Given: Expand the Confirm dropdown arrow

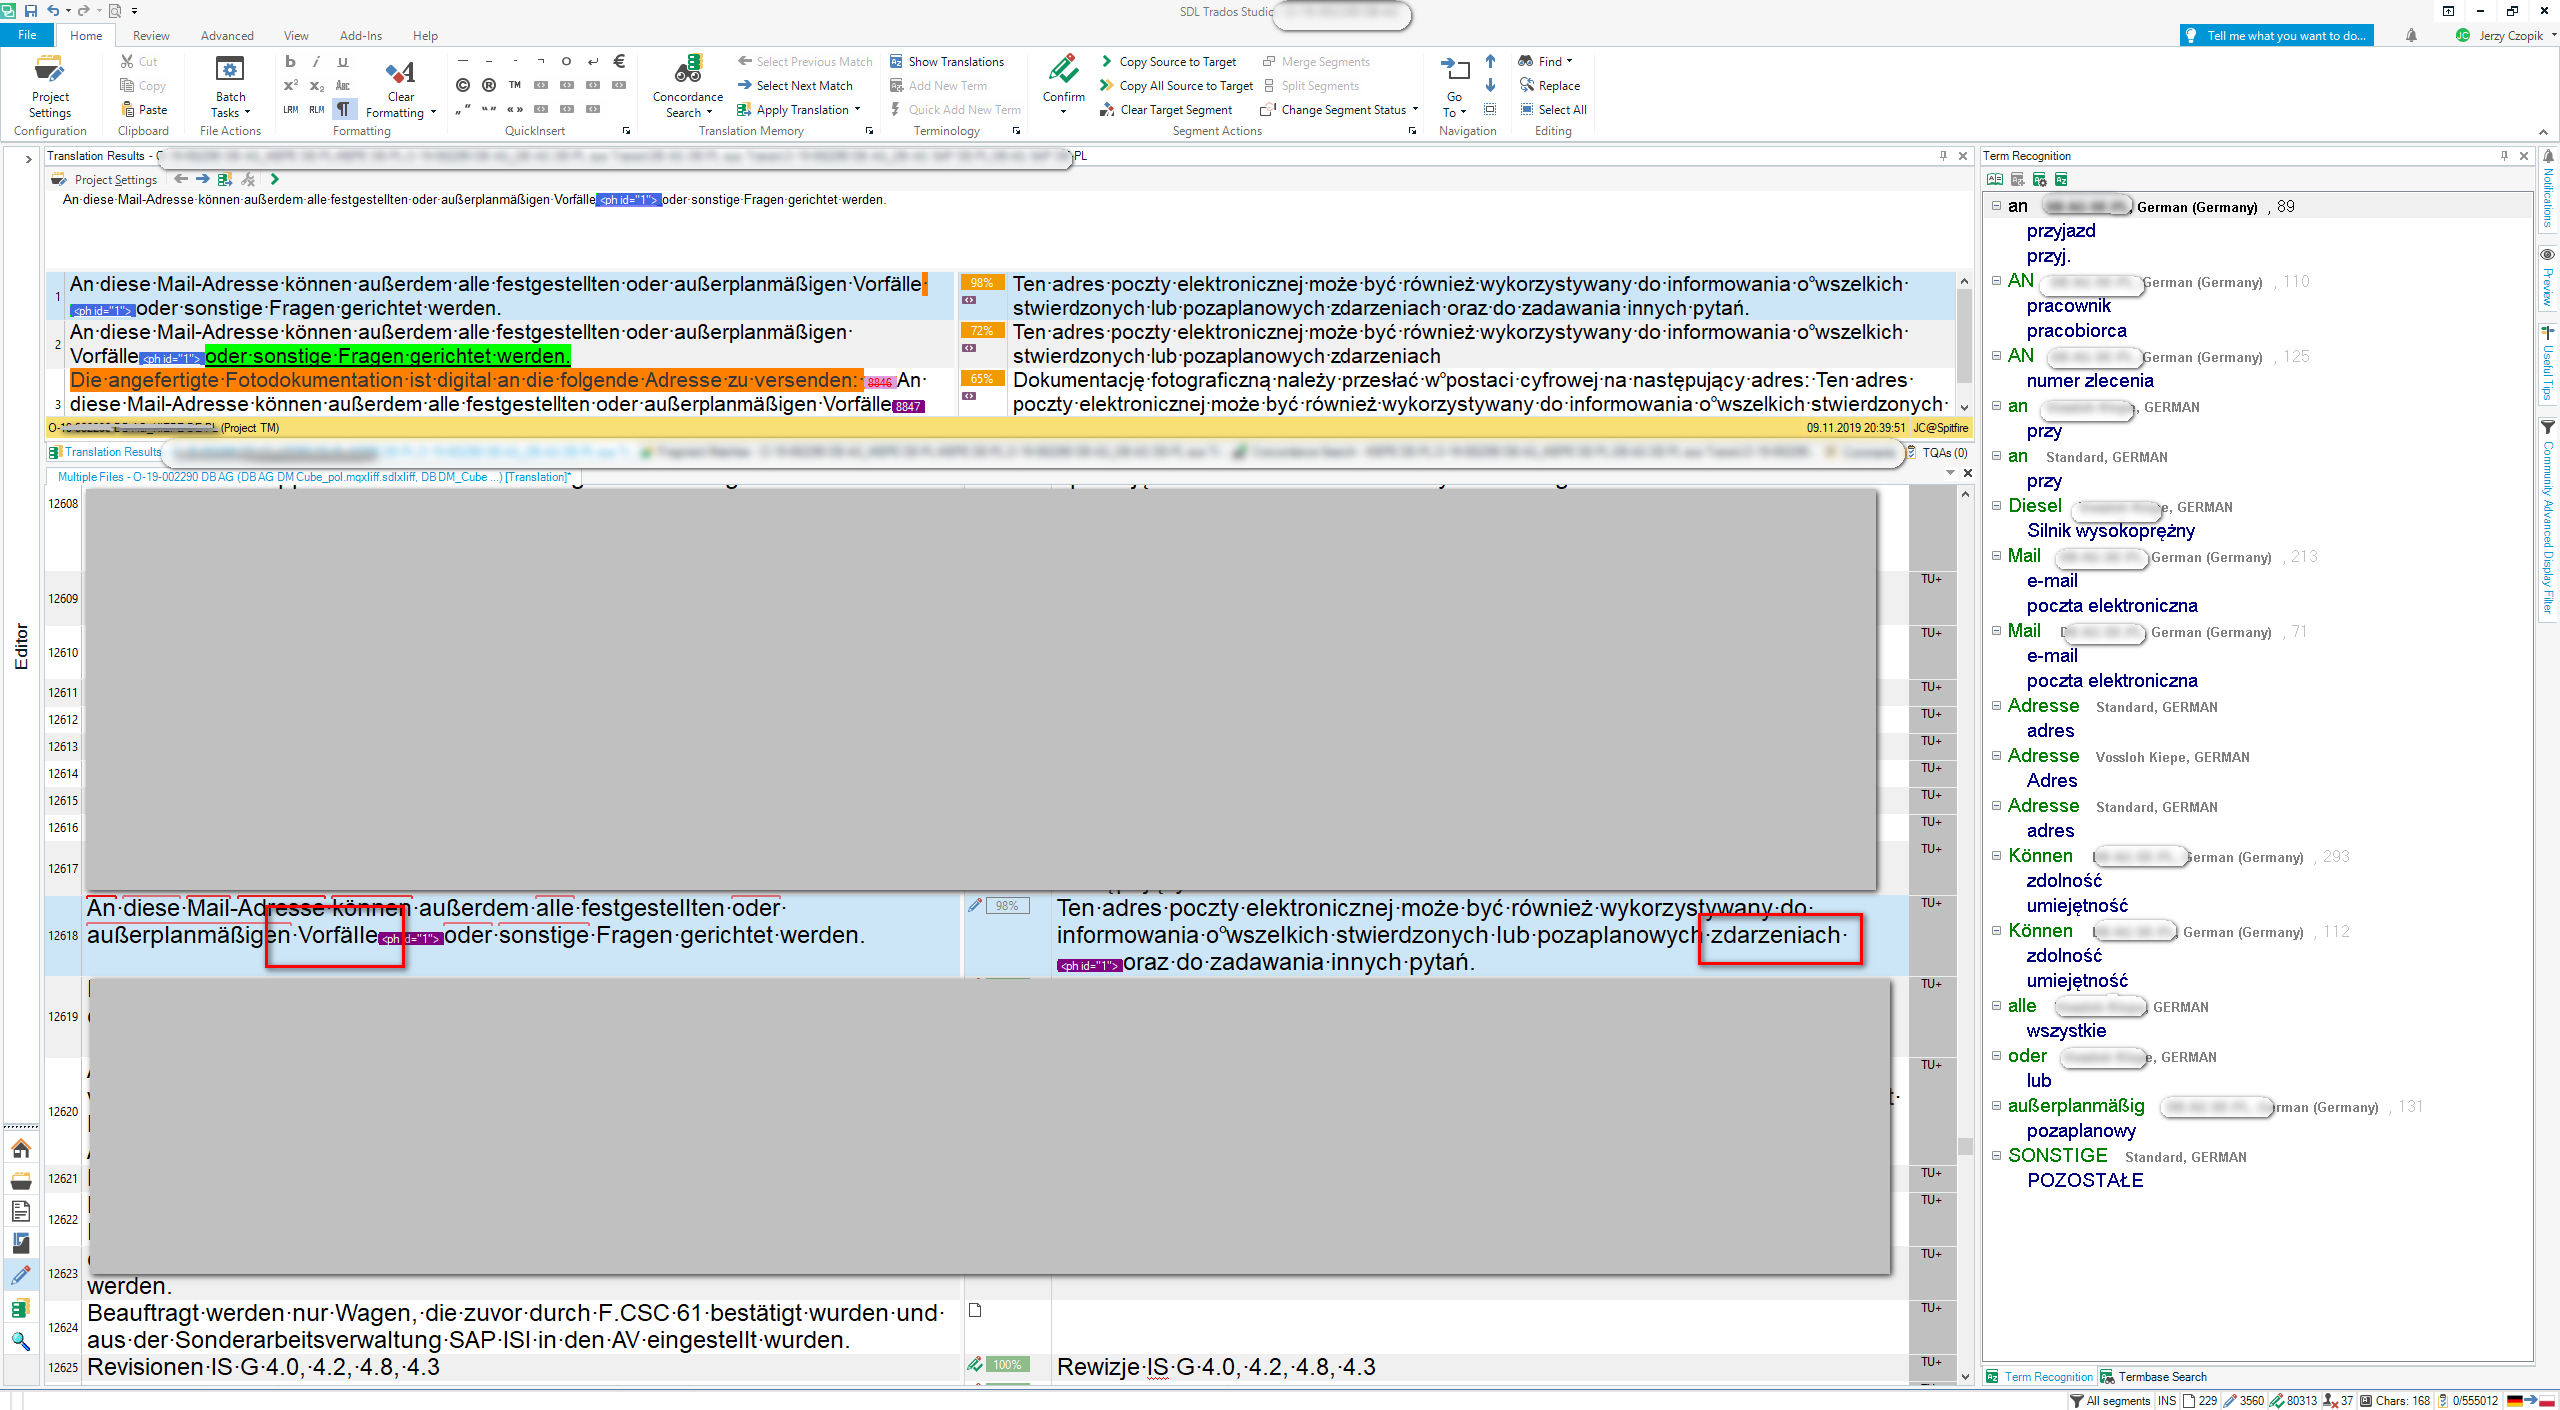Looking at the screenshot, I should pos(1063,113).
